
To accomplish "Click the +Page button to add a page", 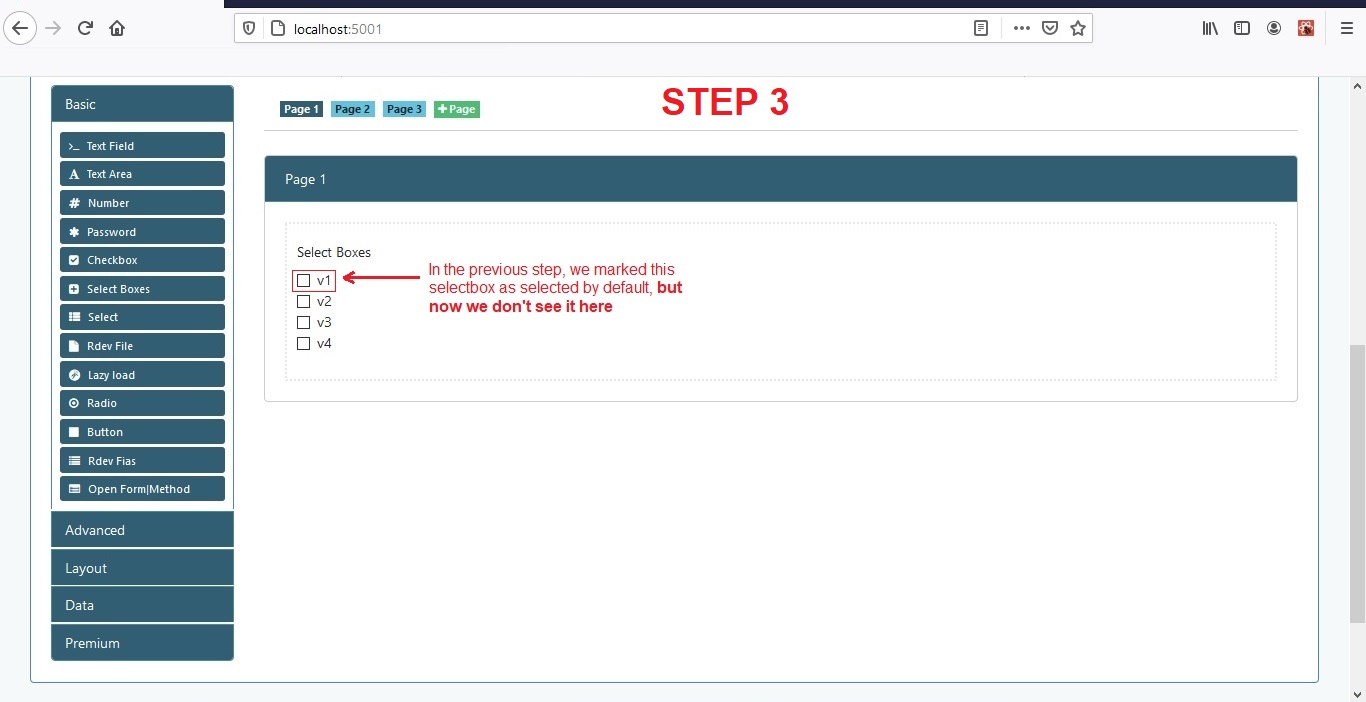I will coord(457,109).
